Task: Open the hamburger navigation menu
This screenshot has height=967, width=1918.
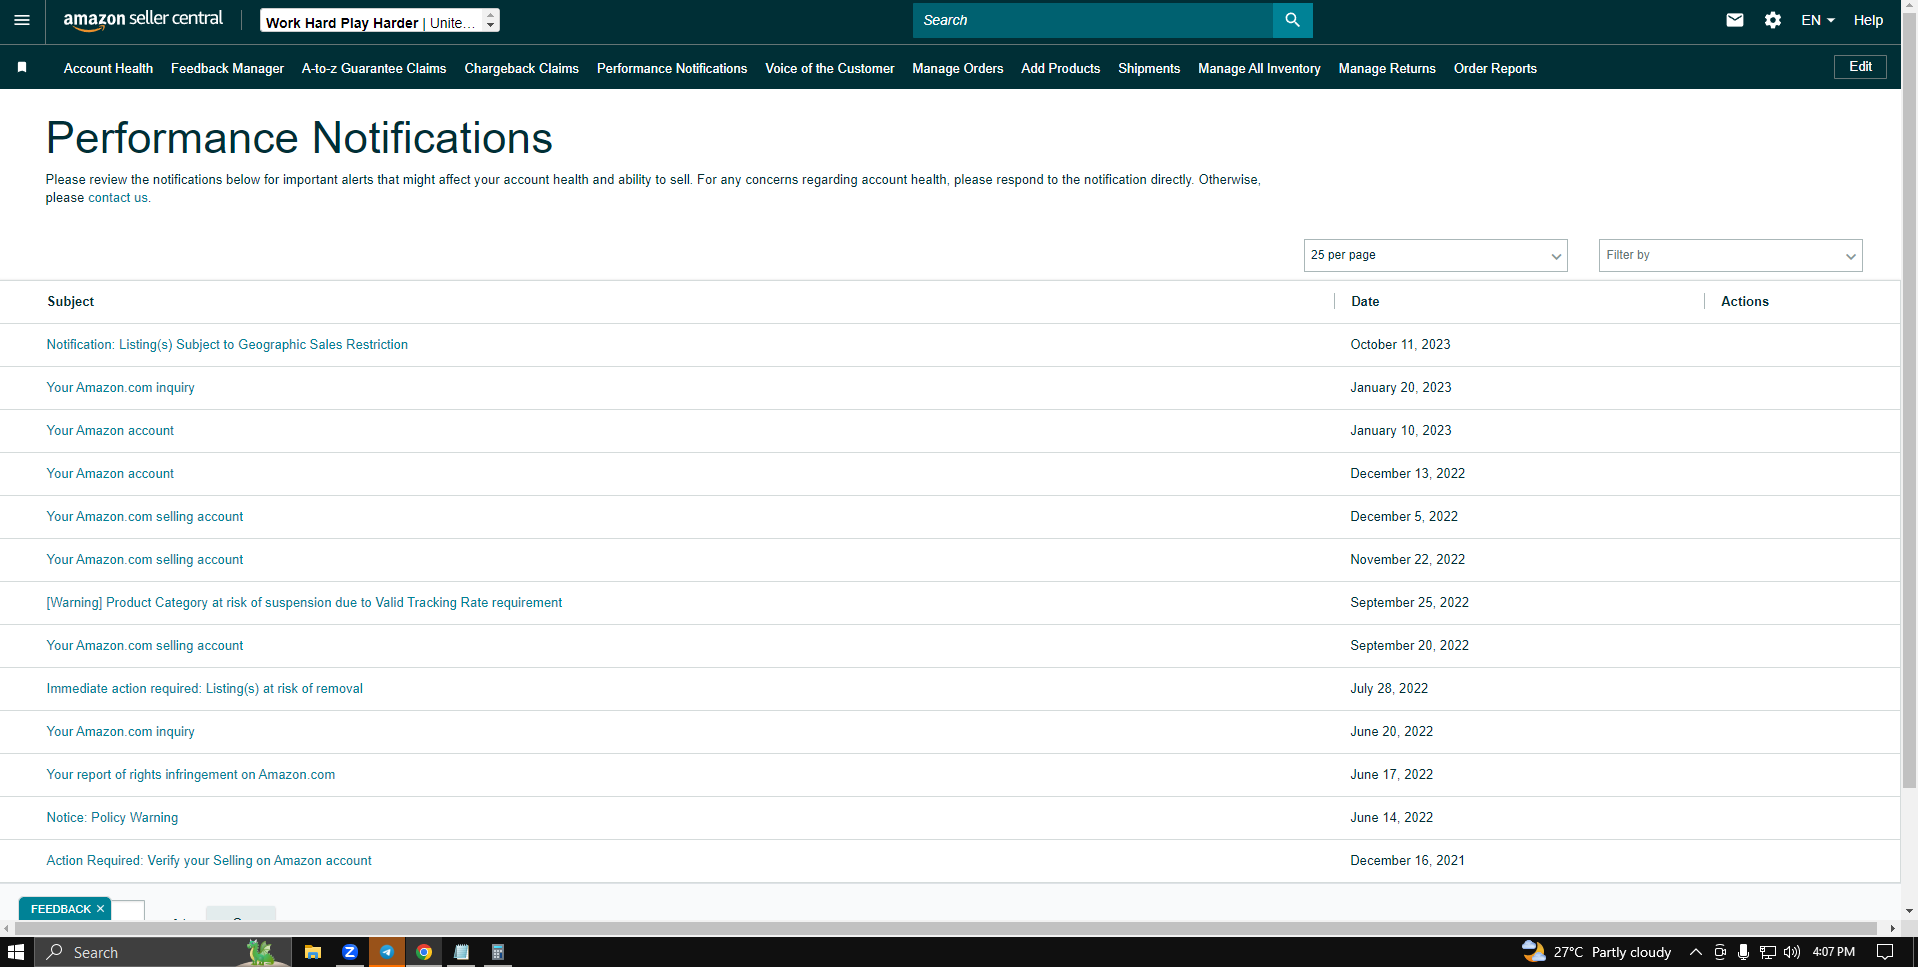Action: [22, 20]
